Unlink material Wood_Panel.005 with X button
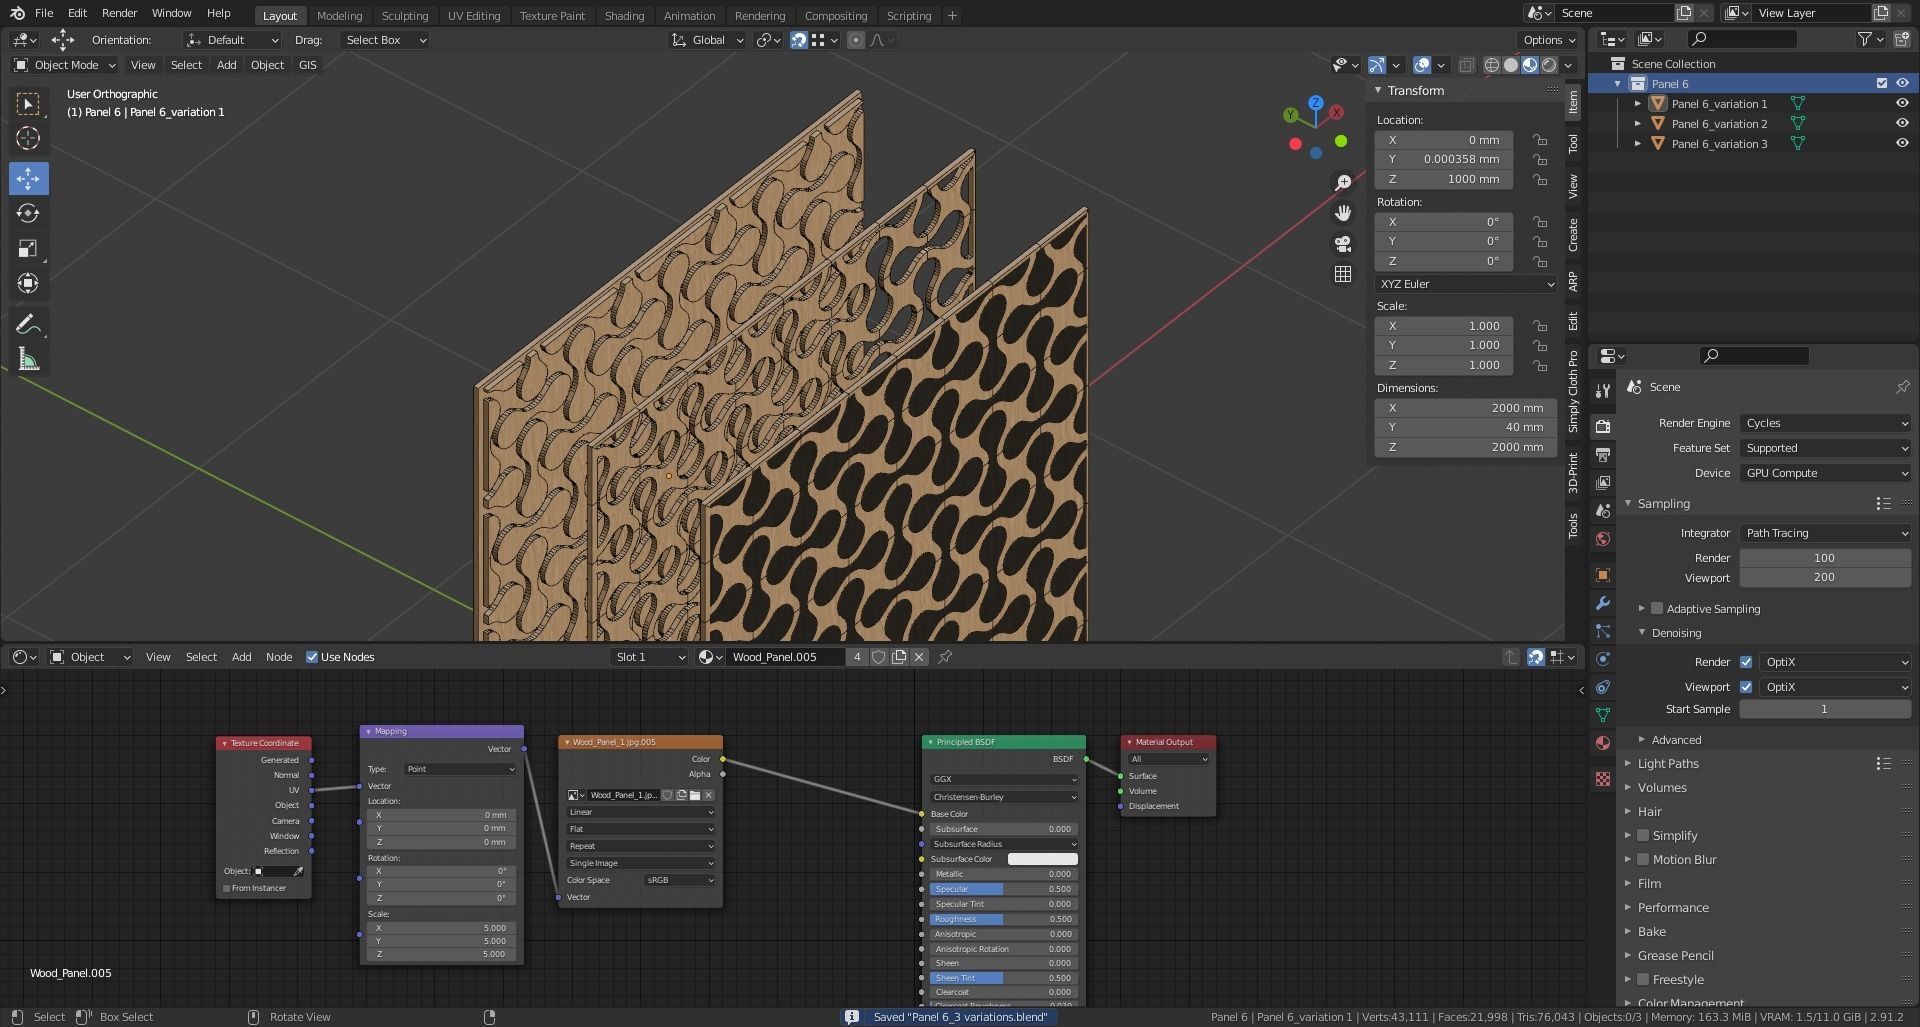 click(x=919, y=657)
